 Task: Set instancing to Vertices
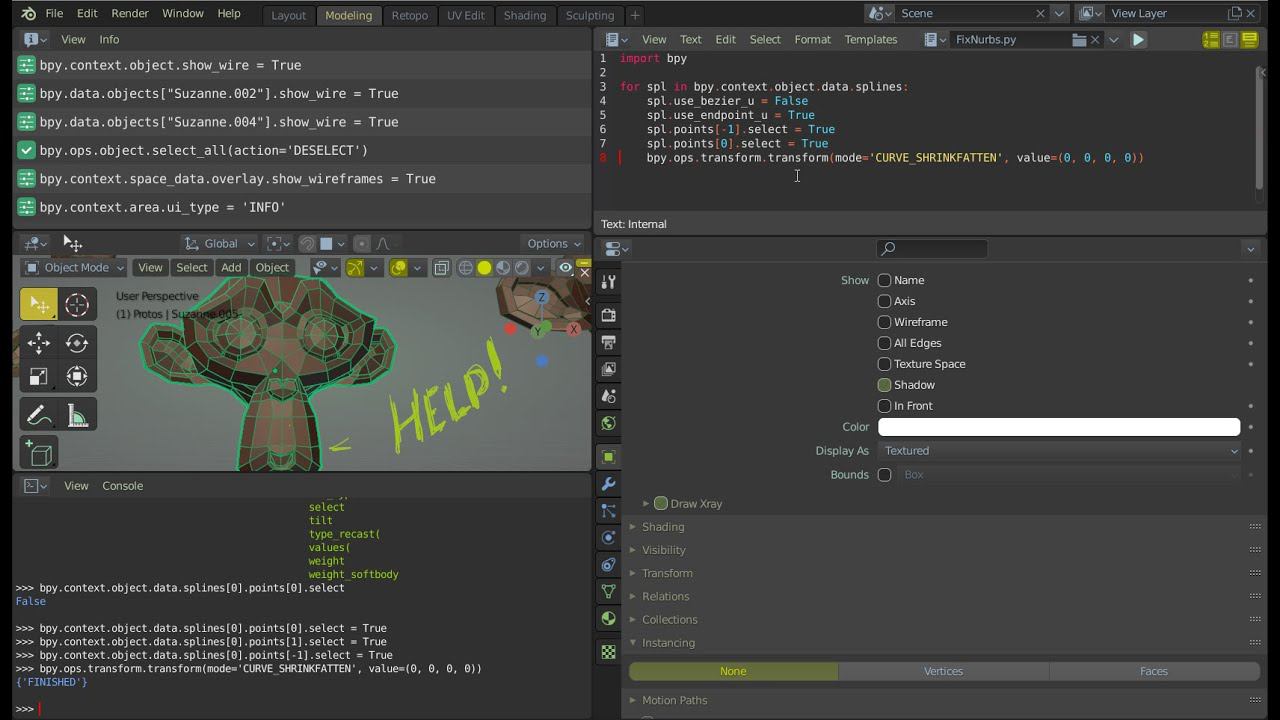[944, 671]
